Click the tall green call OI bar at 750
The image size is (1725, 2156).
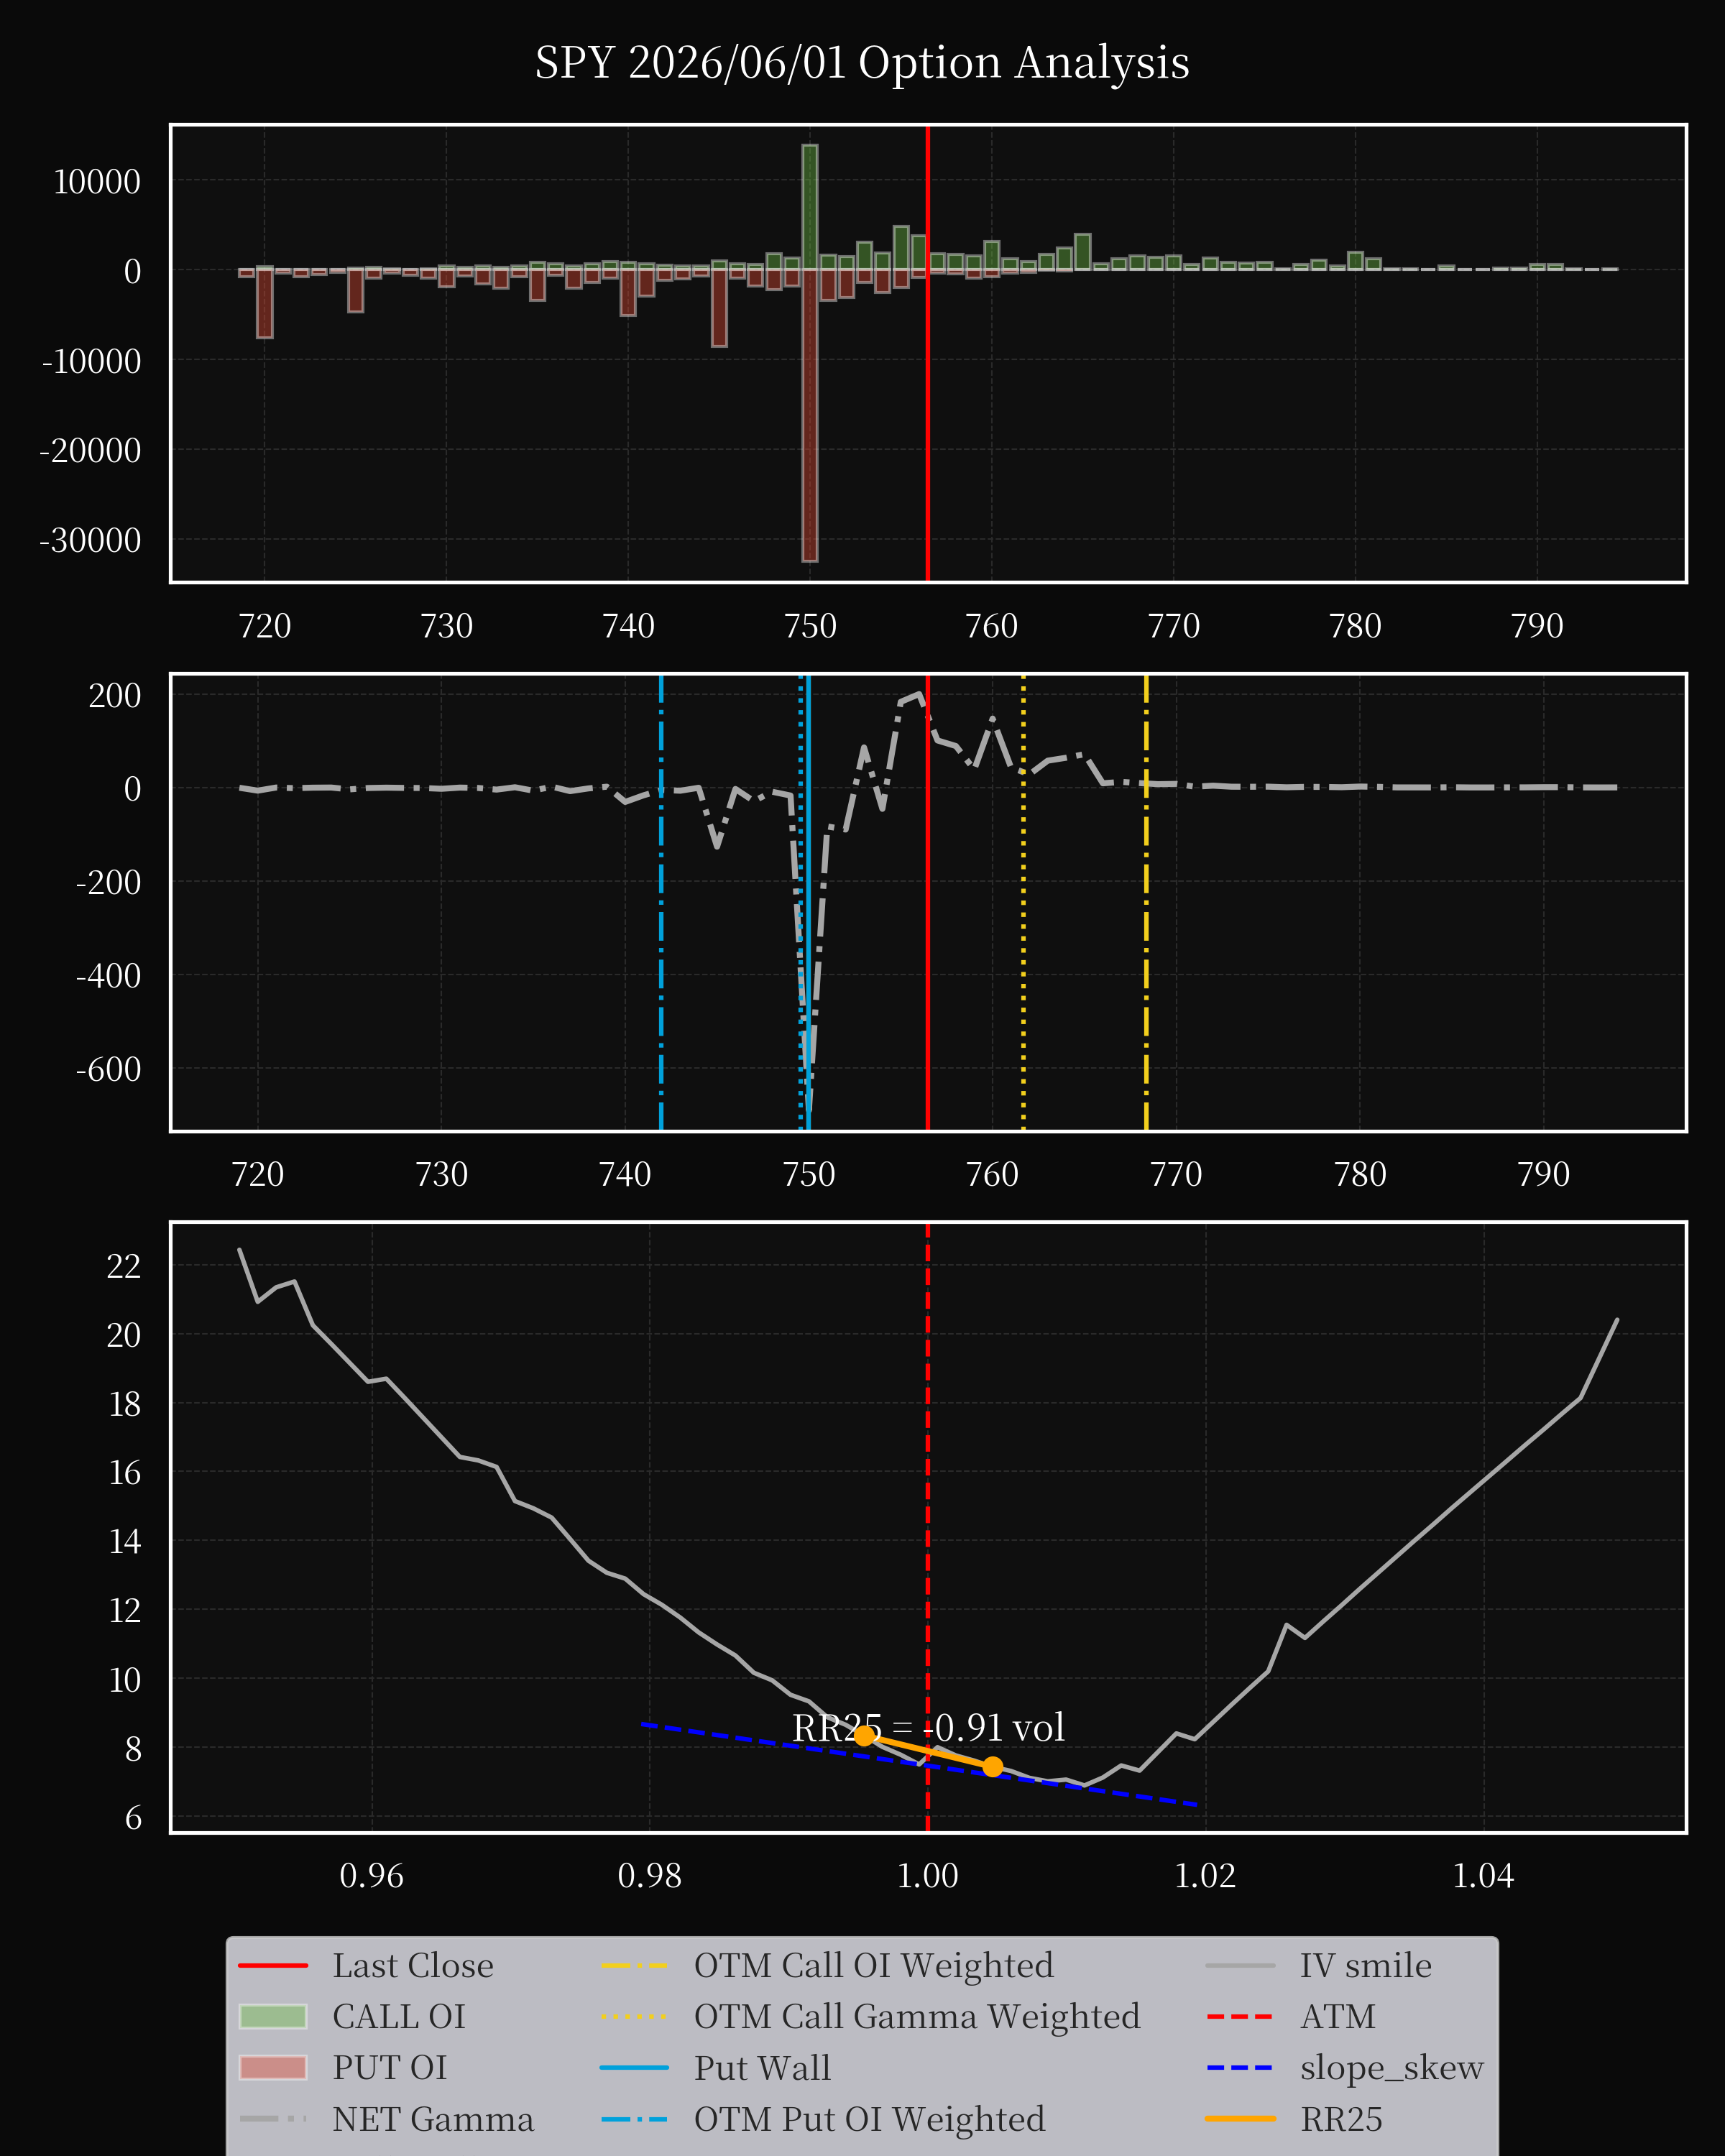click(x=810, y=207)
